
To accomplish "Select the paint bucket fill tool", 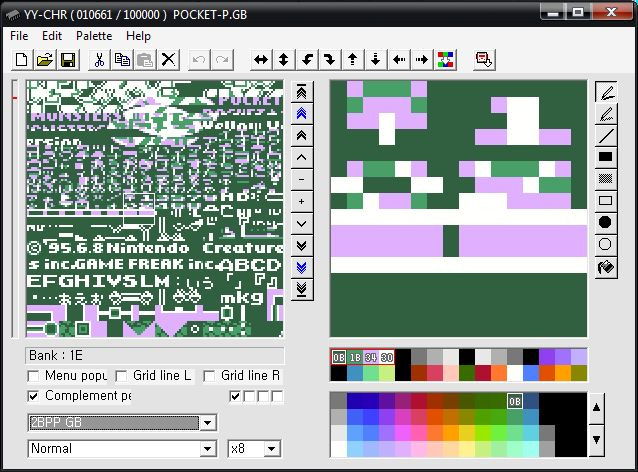I will (x=606, y=267).
